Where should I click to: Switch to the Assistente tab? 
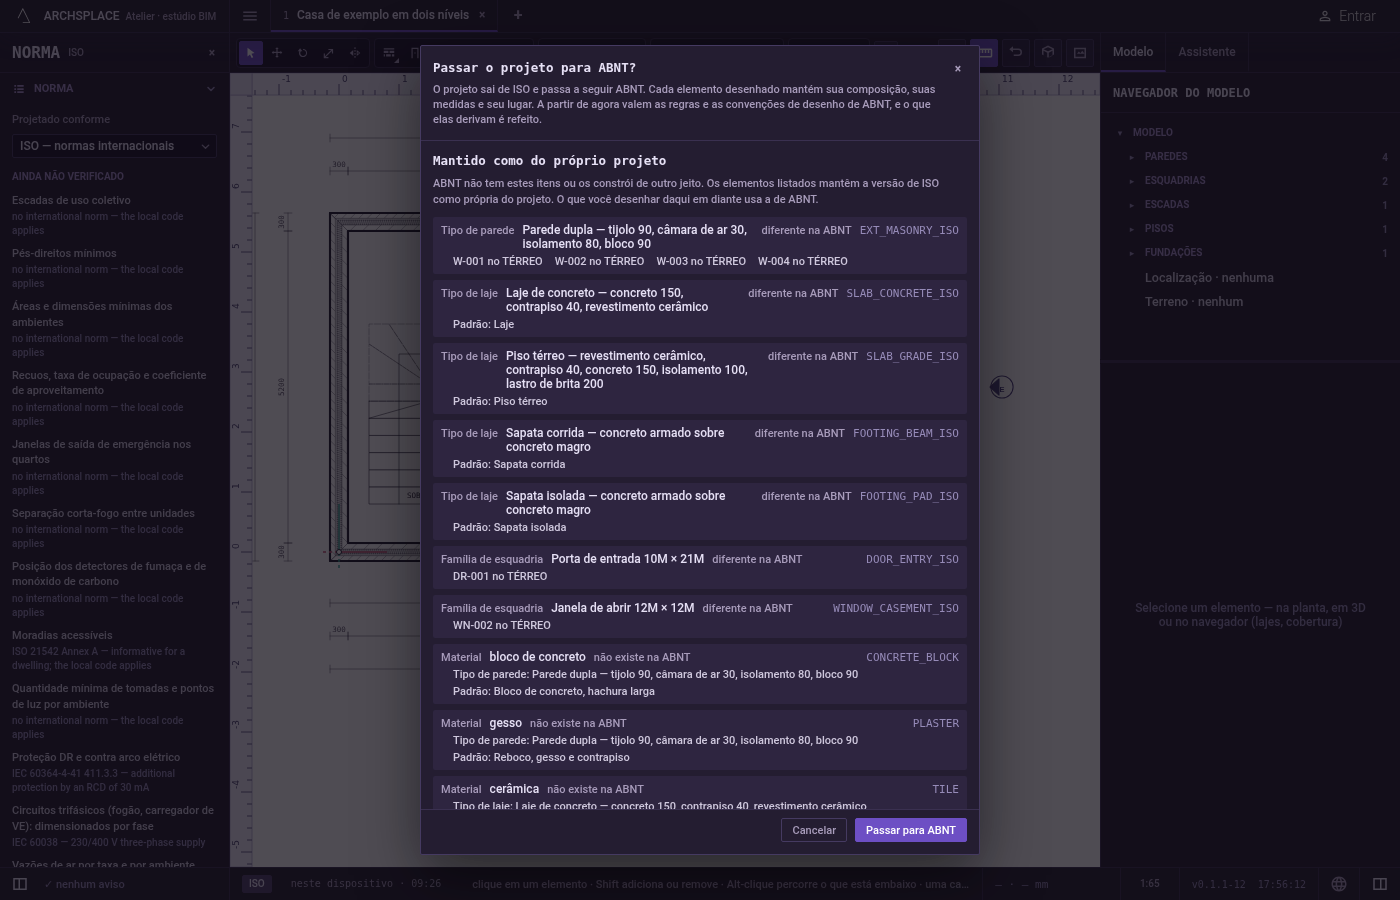point(1207,52)
